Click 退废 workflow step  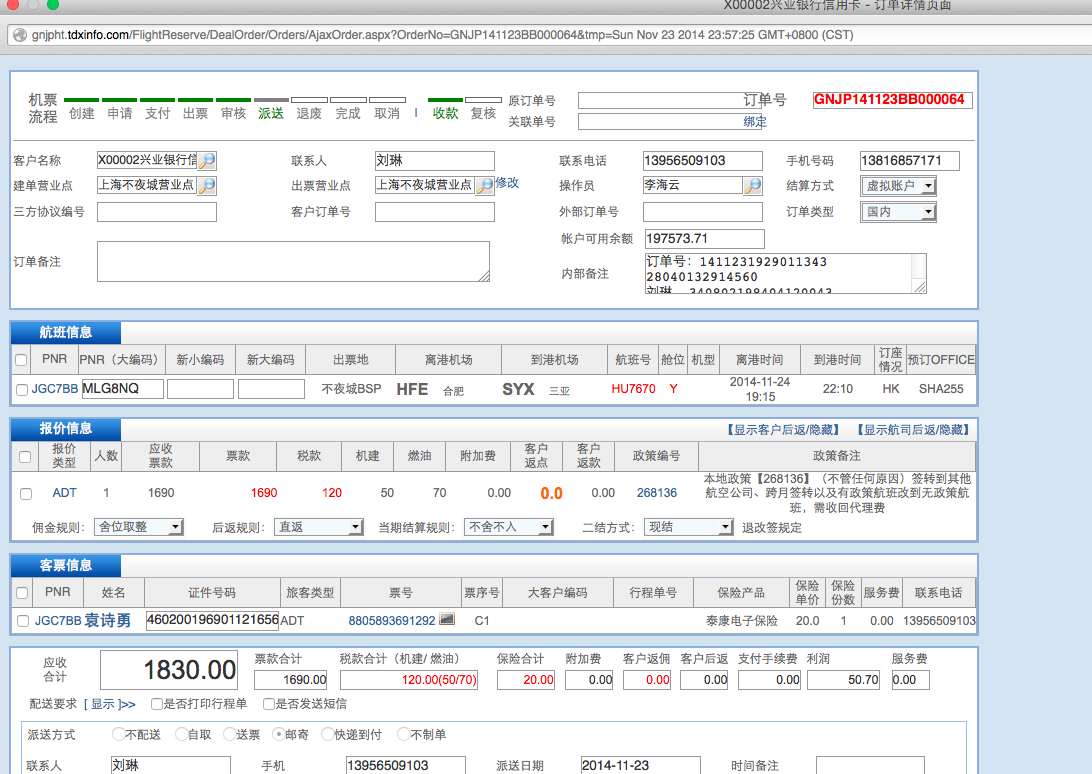309,114
